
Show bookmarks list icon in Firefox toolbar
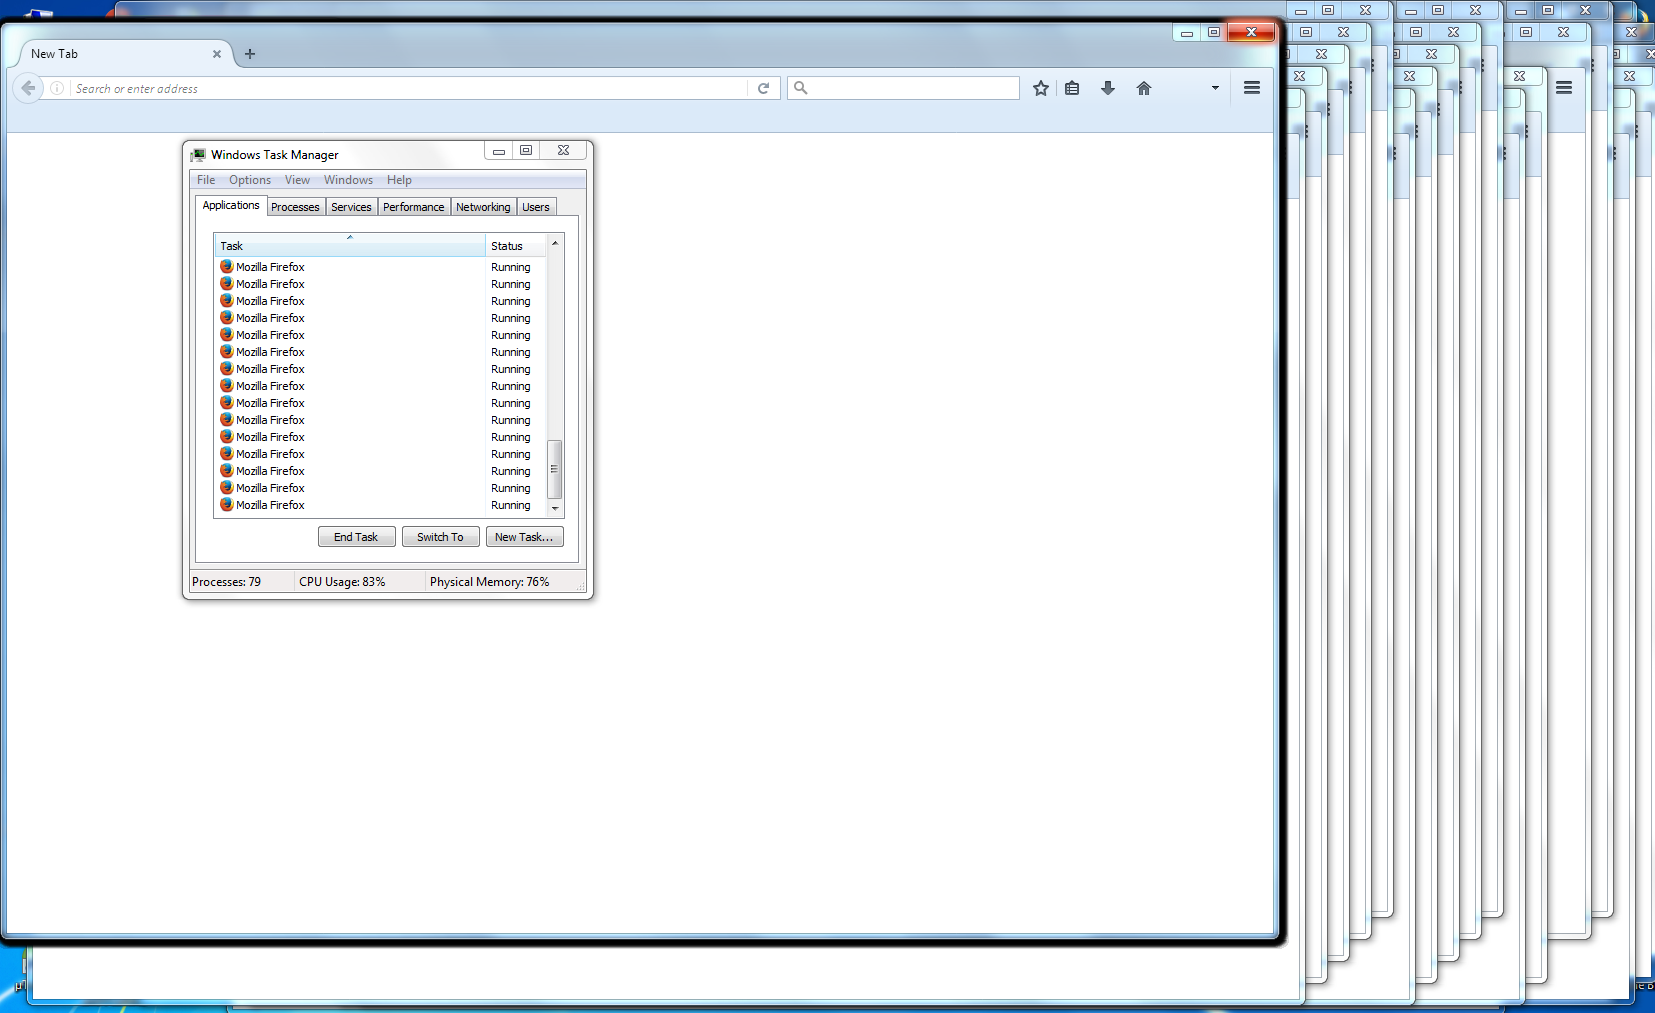(1072, 88)
